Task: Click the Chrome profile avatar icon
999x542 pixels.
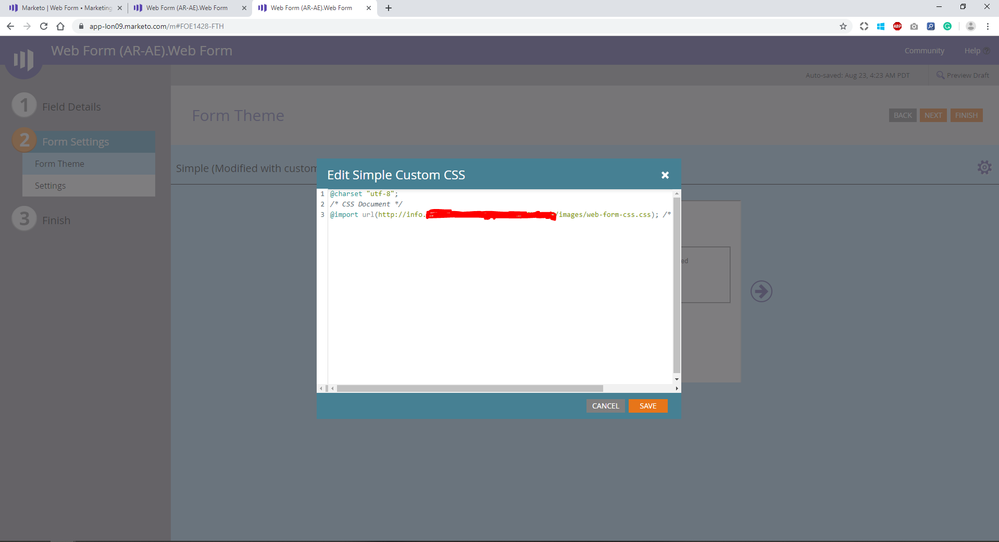Action: click(970, 26)
